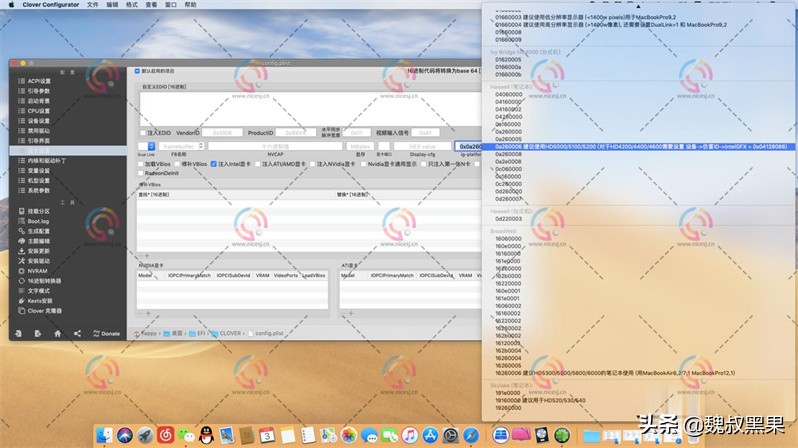Open NetEase Music red icon in Dock

[x=165, y=435]
